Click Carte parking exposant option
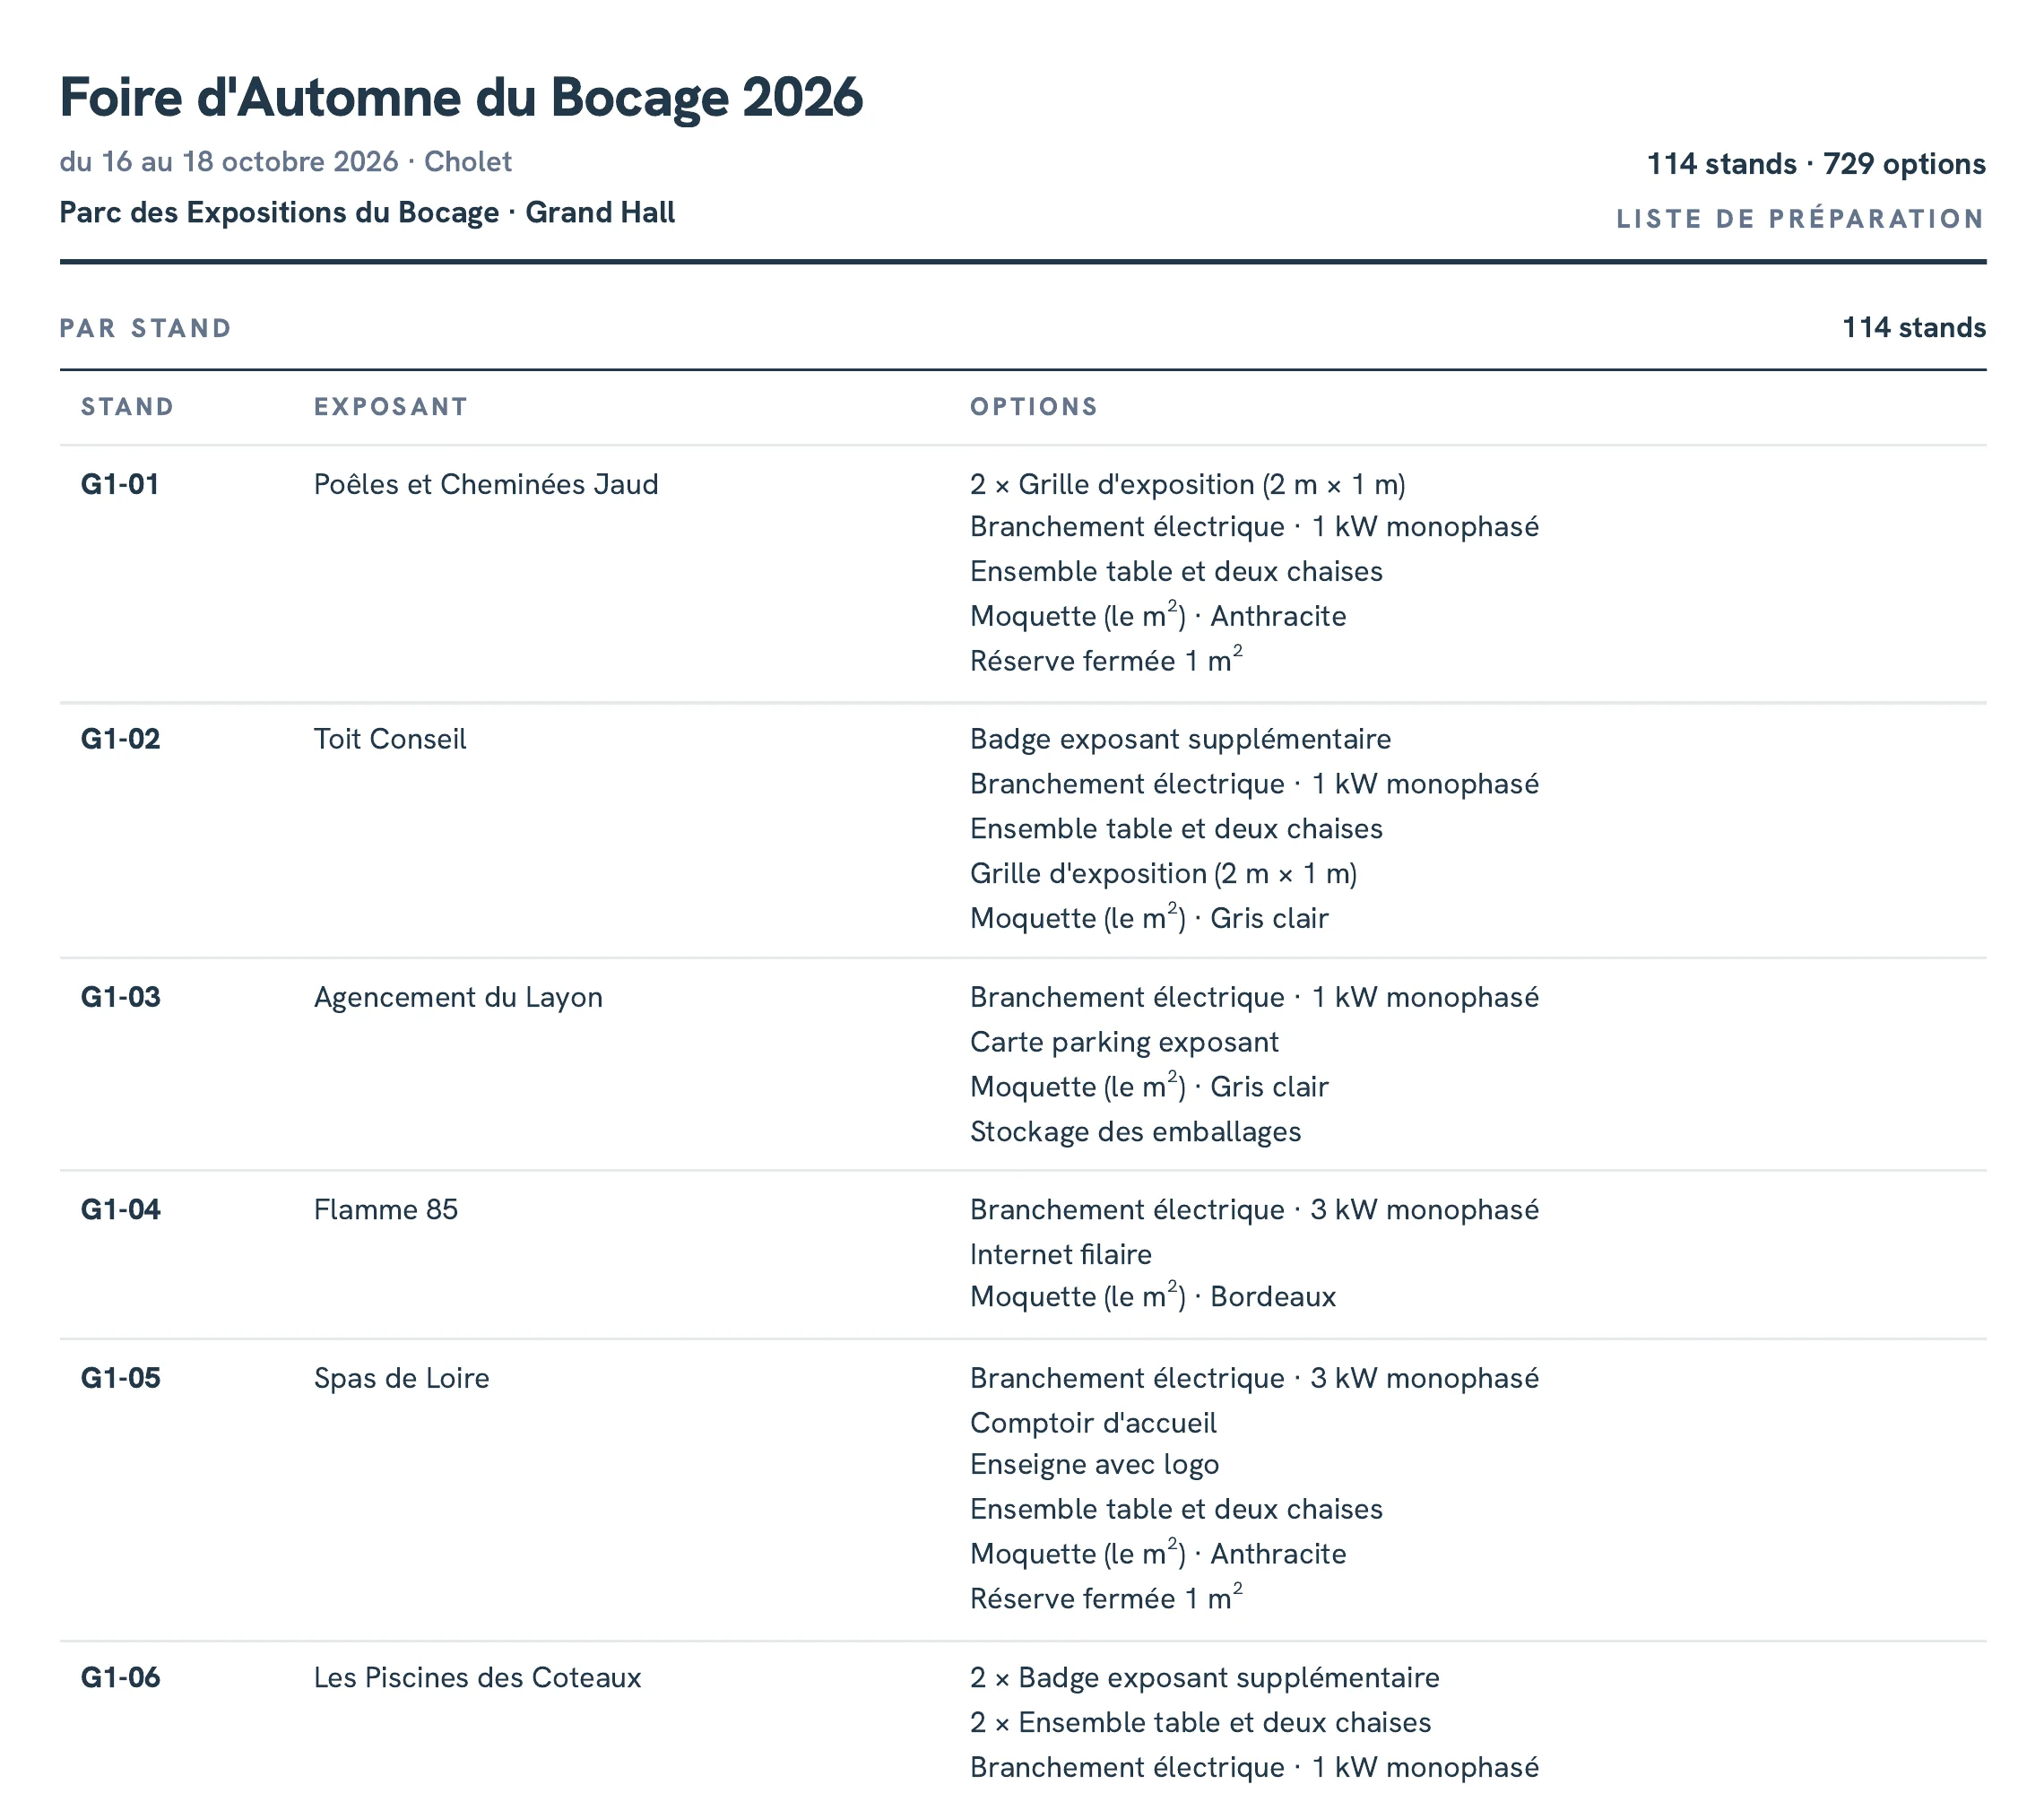The image size is (2044, 1793). pyautogui.click(x=1124, y=1043)
